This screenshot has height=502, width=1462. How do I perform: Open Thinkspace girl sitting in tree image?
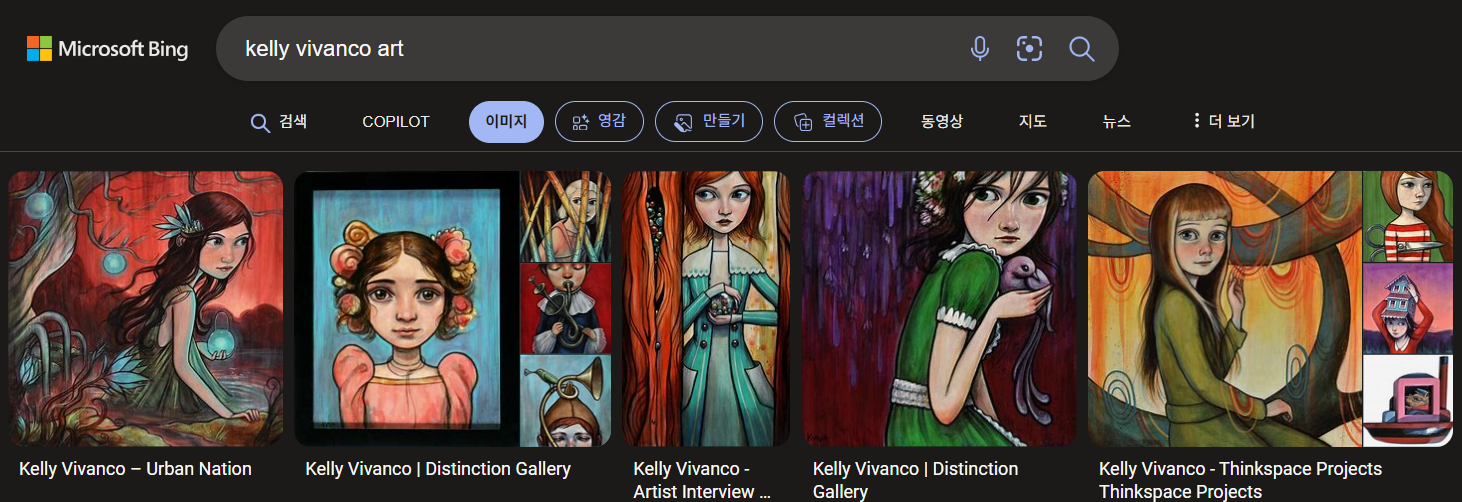[1225, 309]
